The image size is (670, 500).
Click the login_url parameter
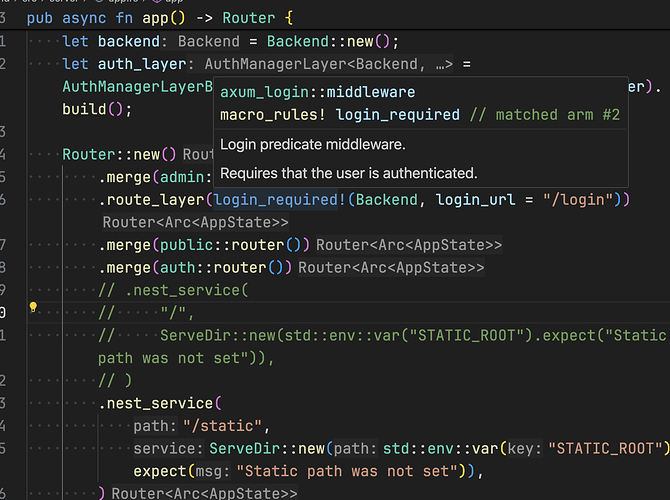(476, 200)
